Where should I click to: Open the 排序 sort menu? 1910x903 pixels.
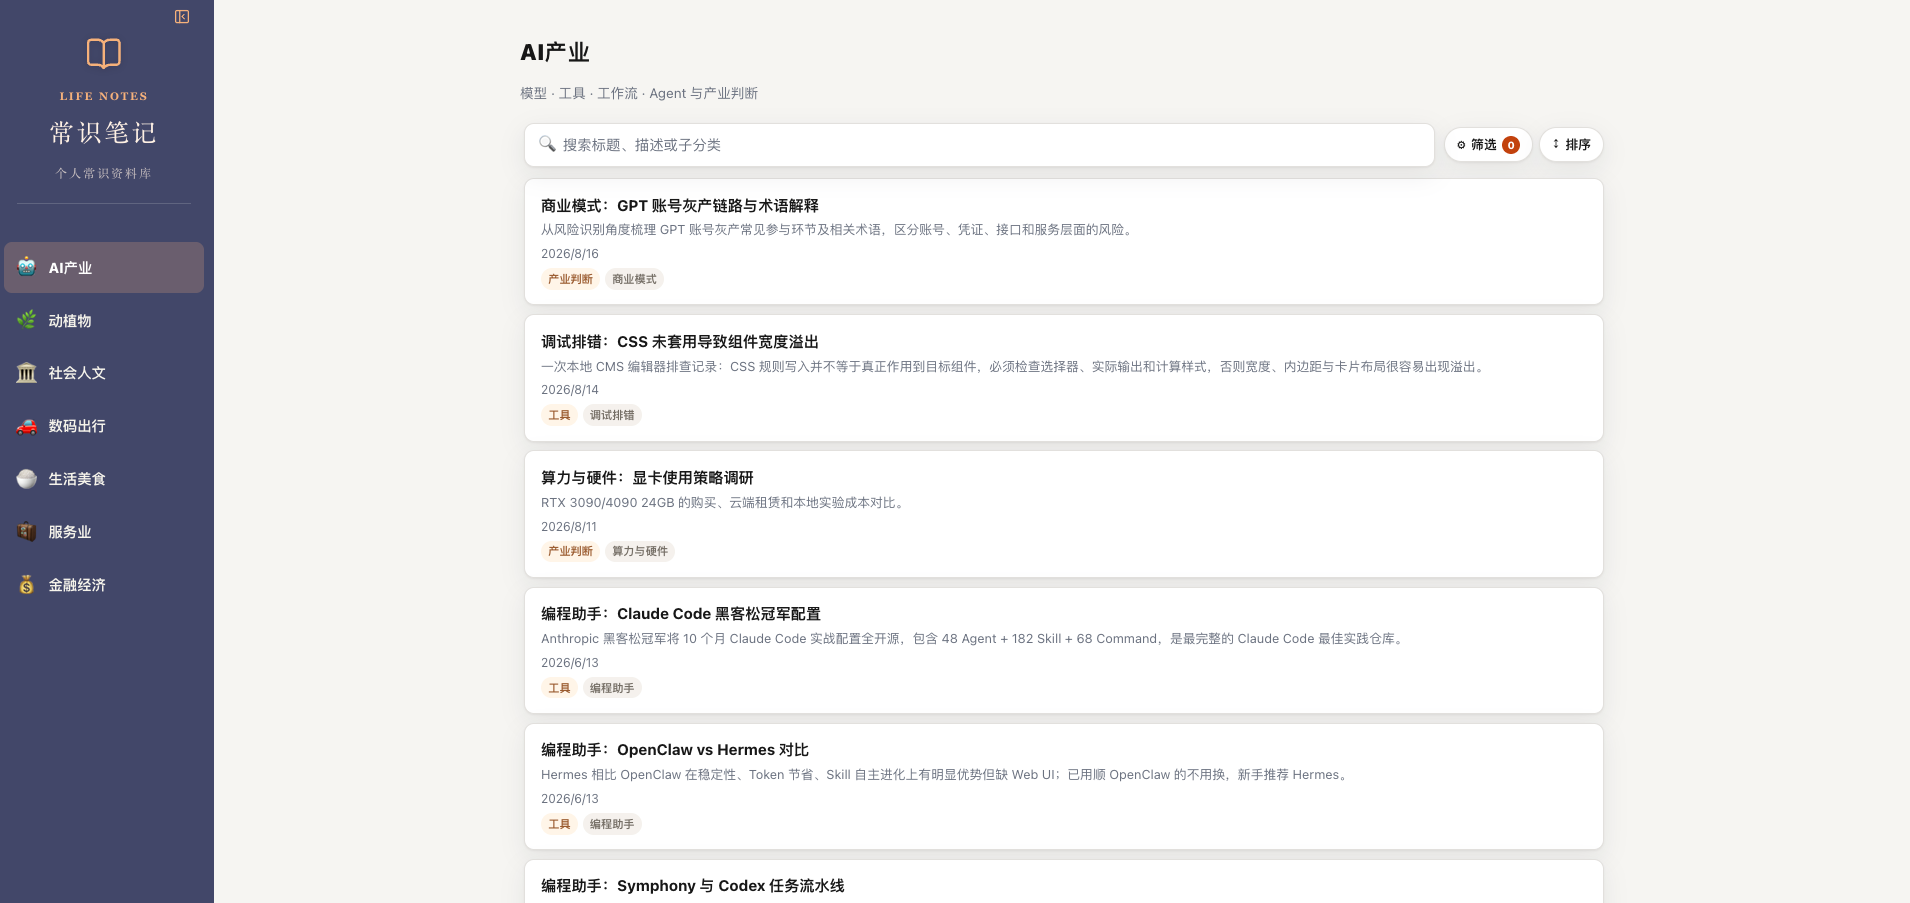1571,145
